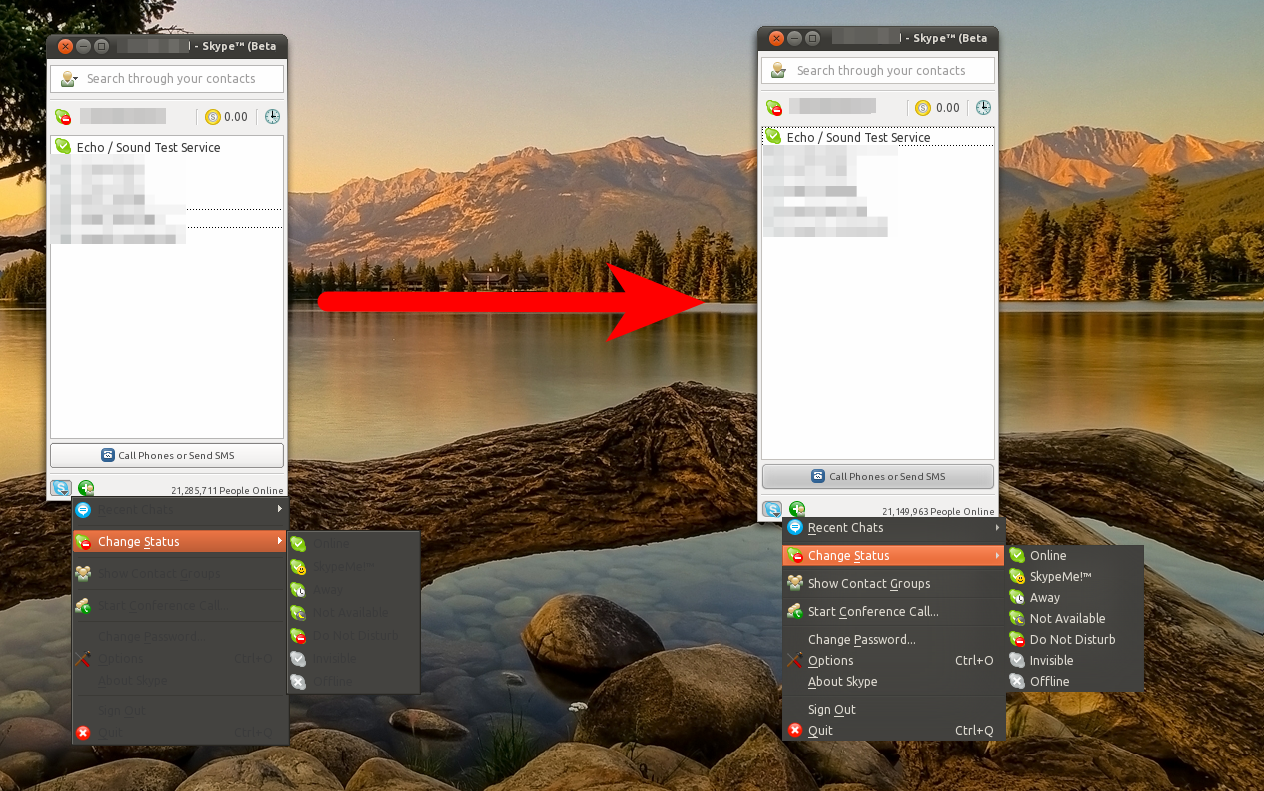Expand Change Status in the right window menu

[894, 555]
